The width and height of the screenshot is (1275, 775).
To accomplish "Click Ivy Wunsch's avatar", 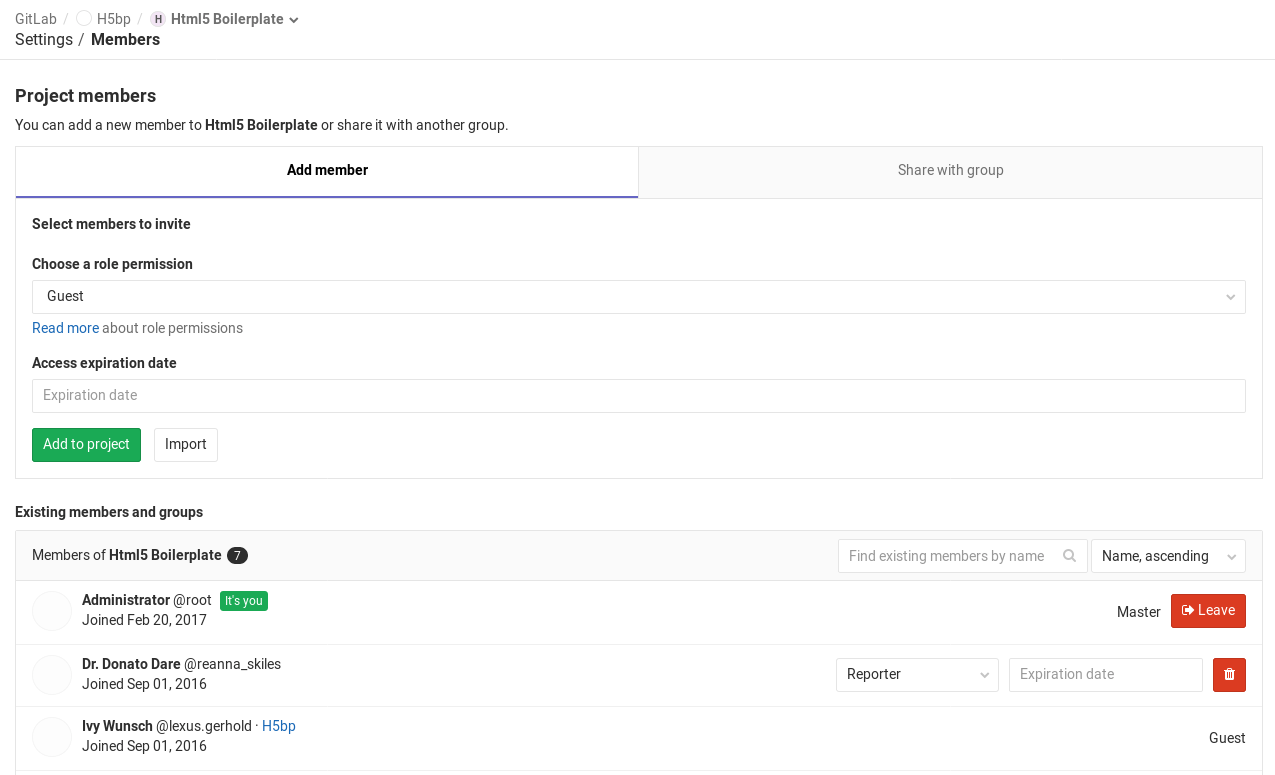I will 52,737.
